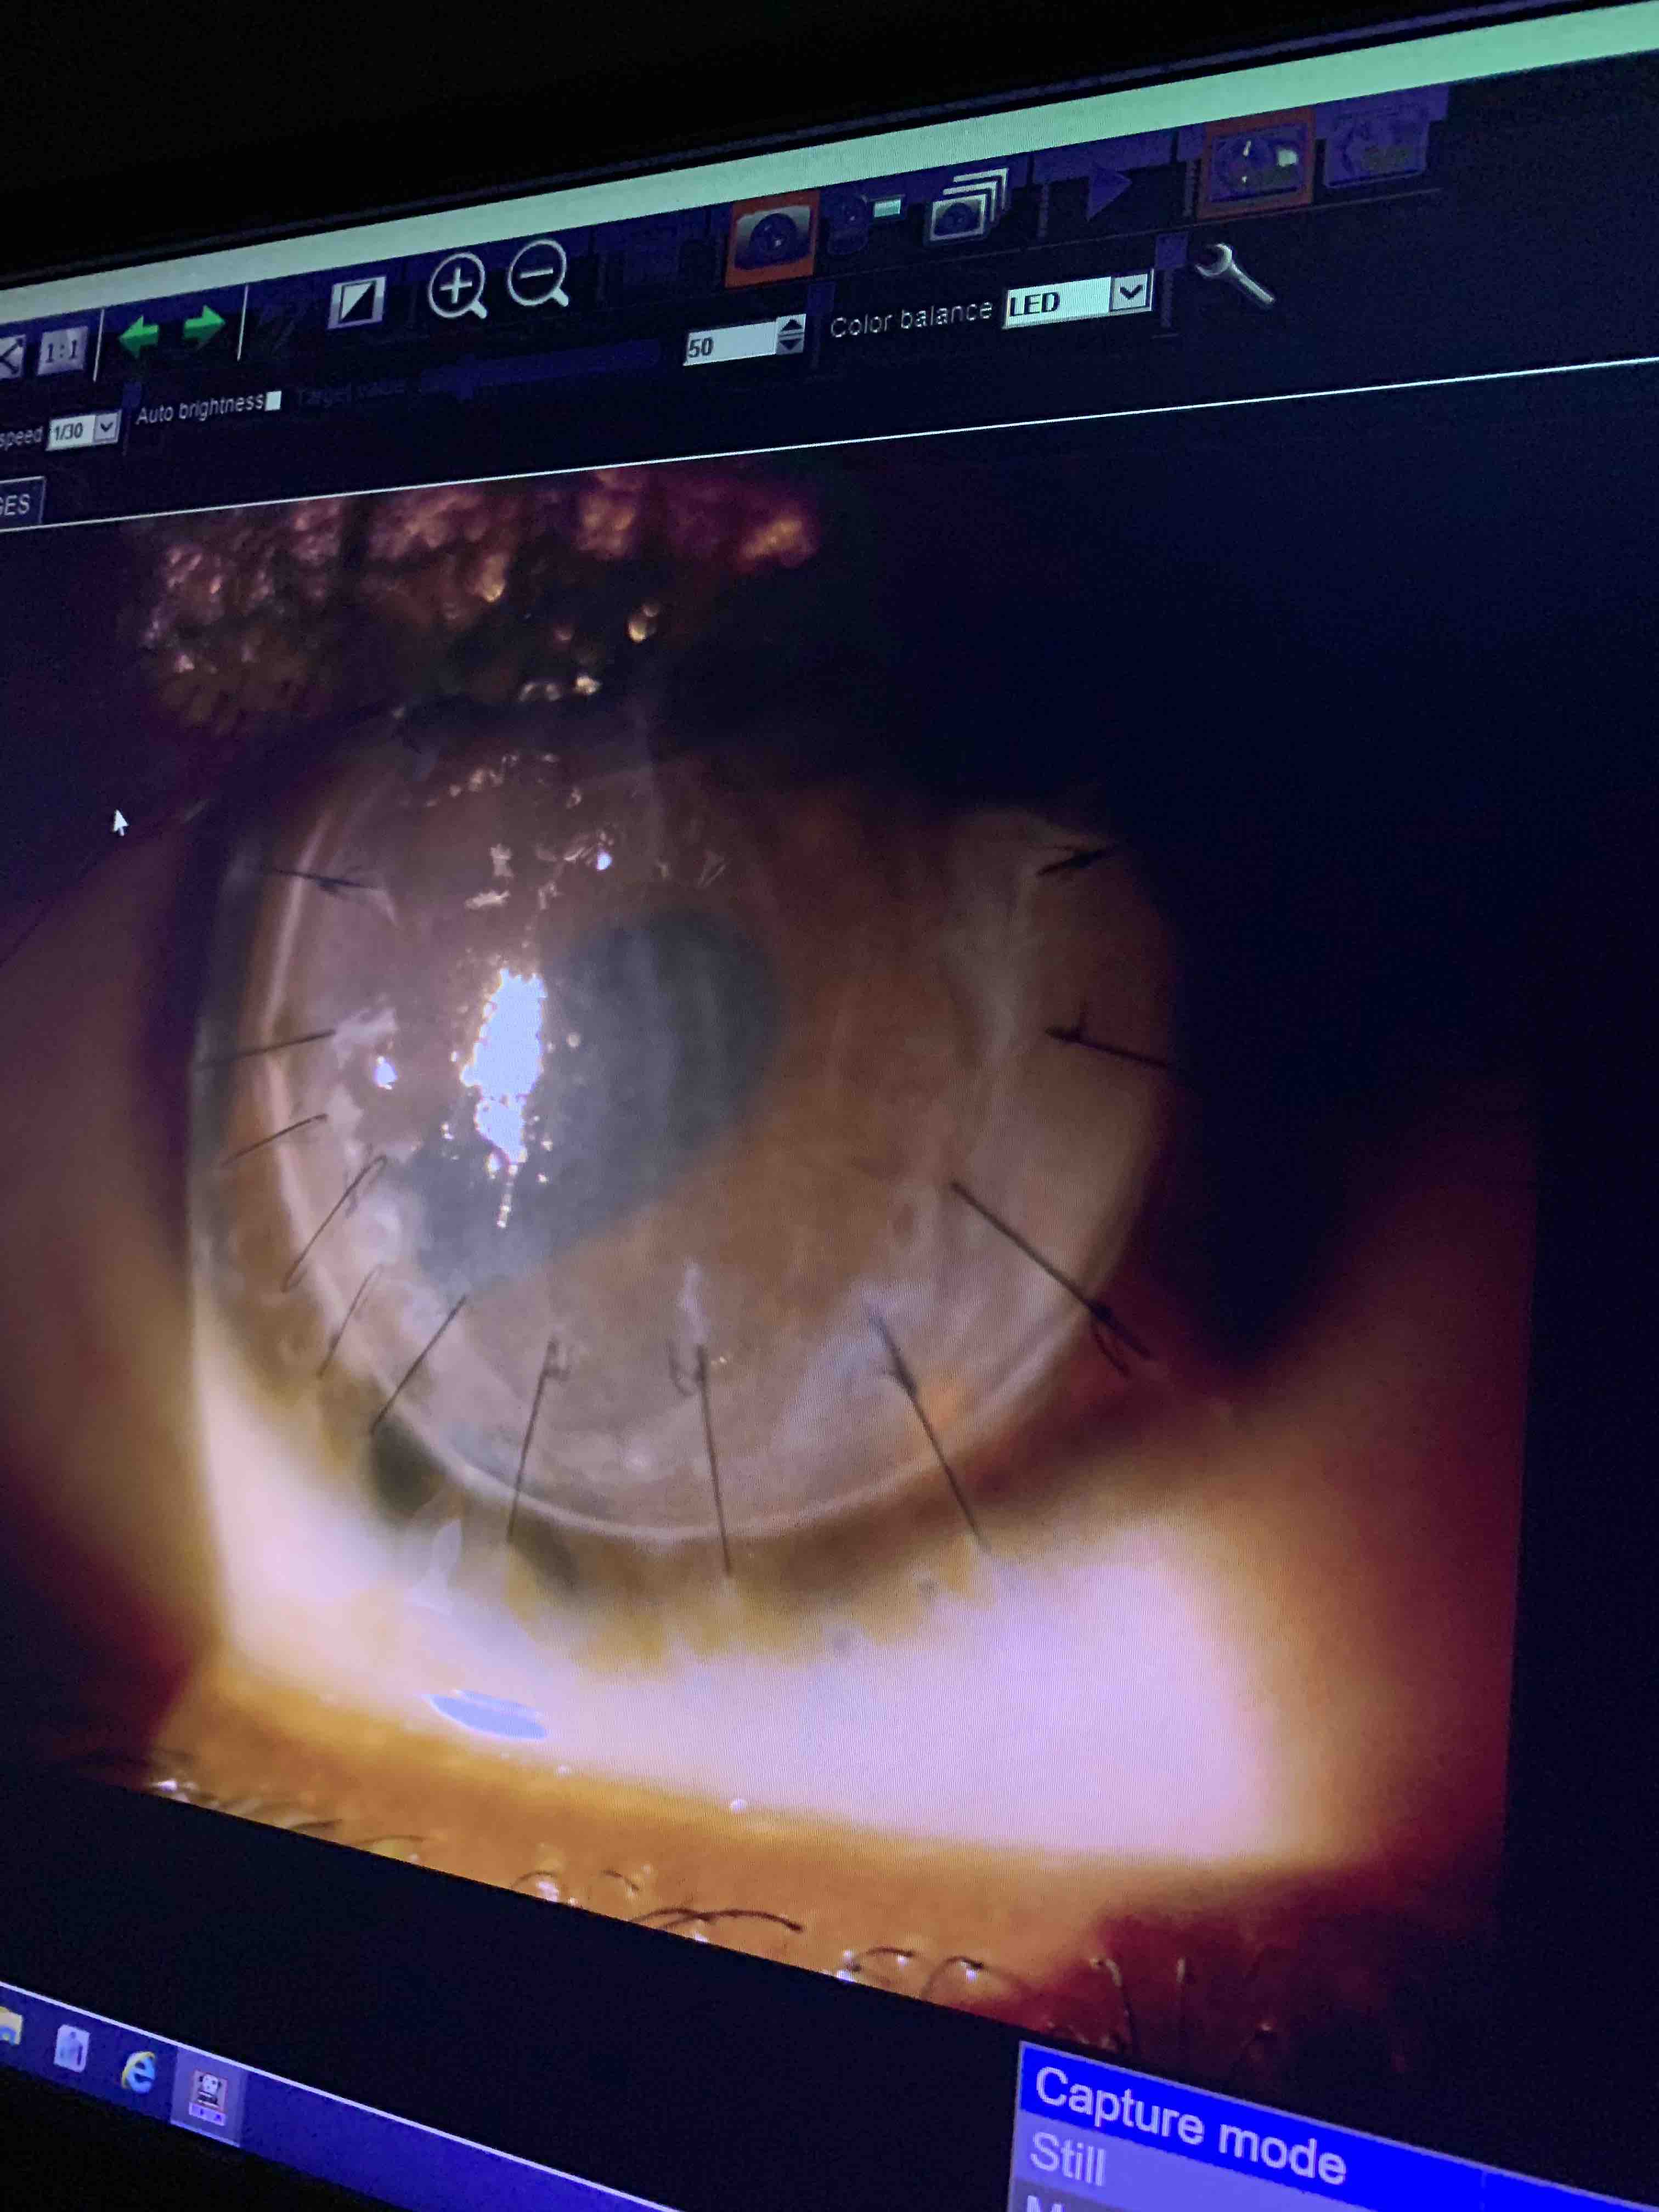Toggle the black-white contrast square icon
This screenshot has height=2212, width=1659.
pos(357,302)
